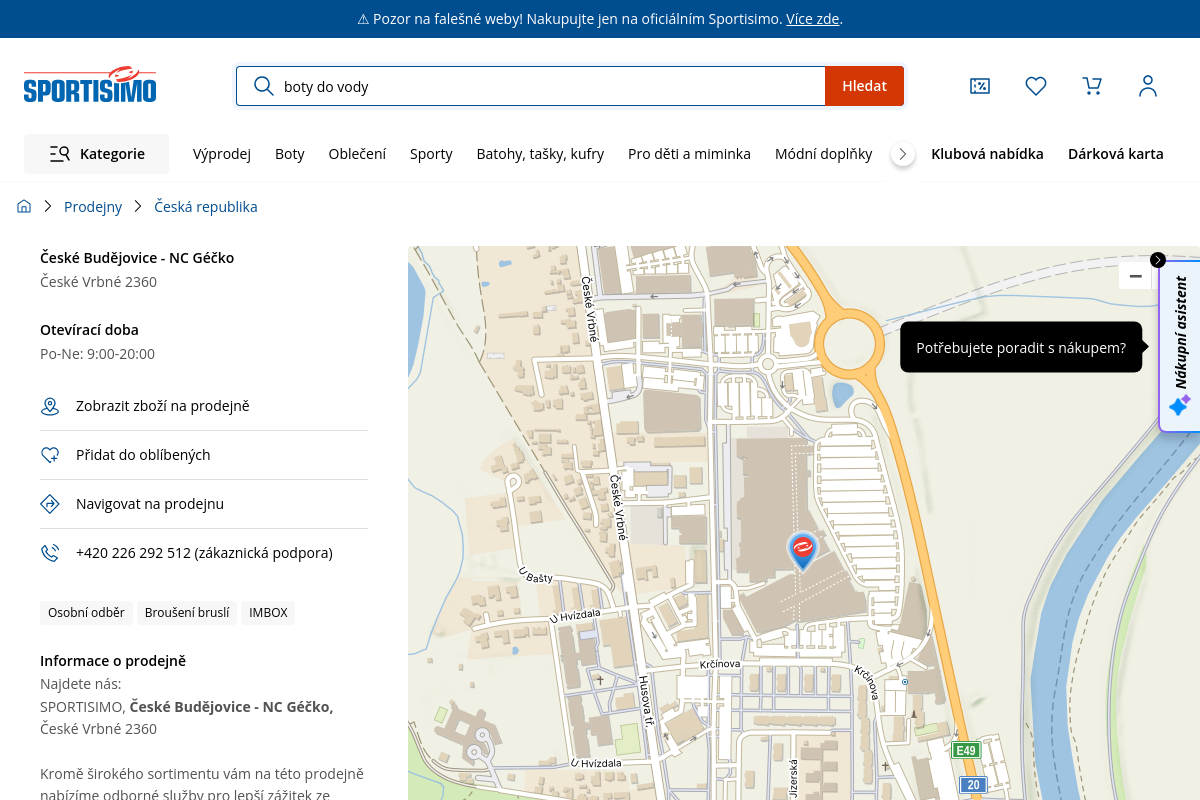
Task: Click Zobrazit zboží na prodejně
Action: tap(162, 406)
